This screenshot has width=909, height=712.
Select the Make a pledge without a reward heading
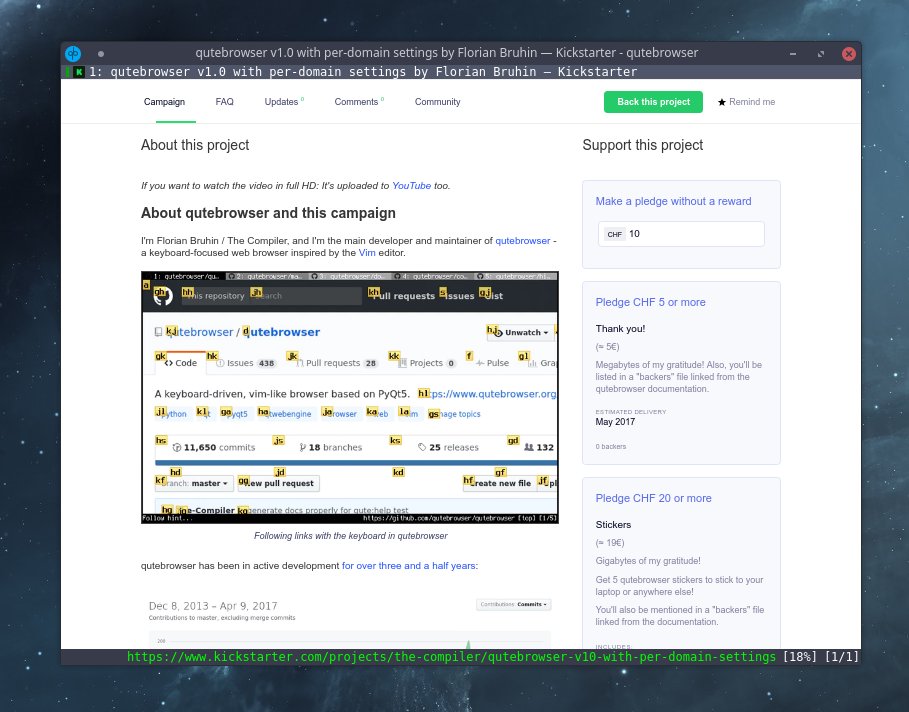click(673, 201)
